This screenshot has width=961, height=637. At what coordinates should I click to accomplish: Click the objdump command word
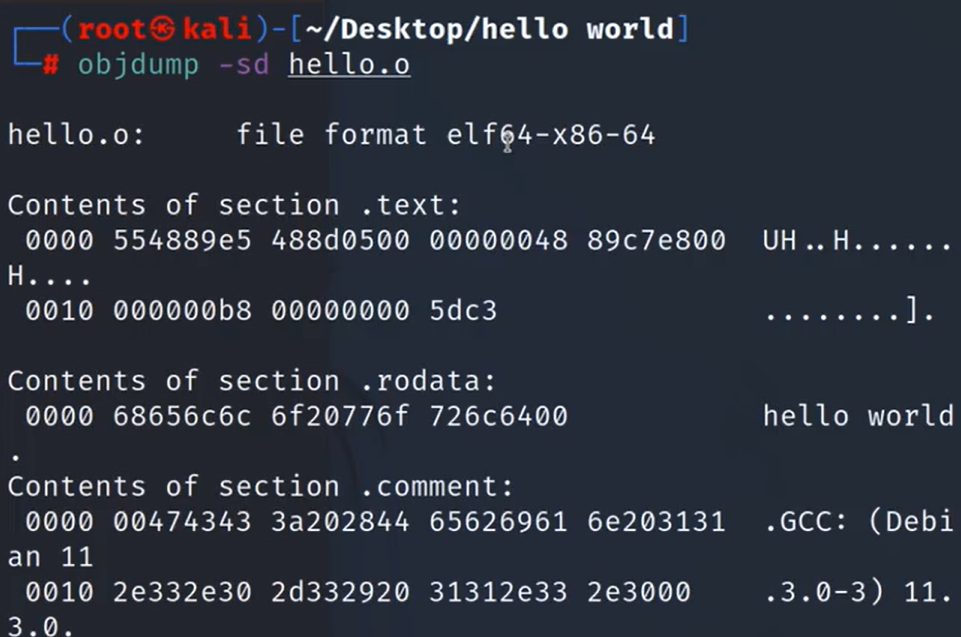pos(138,65)
